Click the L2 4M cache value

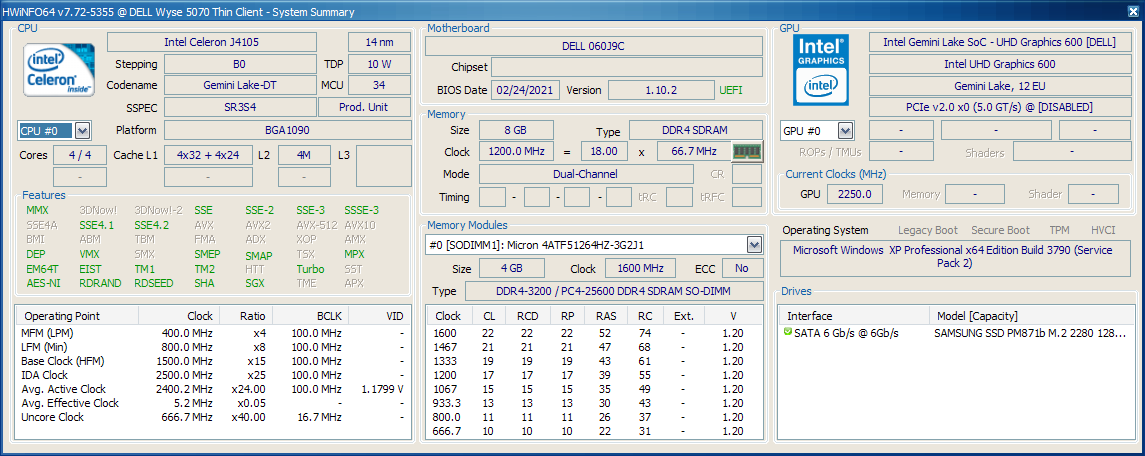click(304, 155)
